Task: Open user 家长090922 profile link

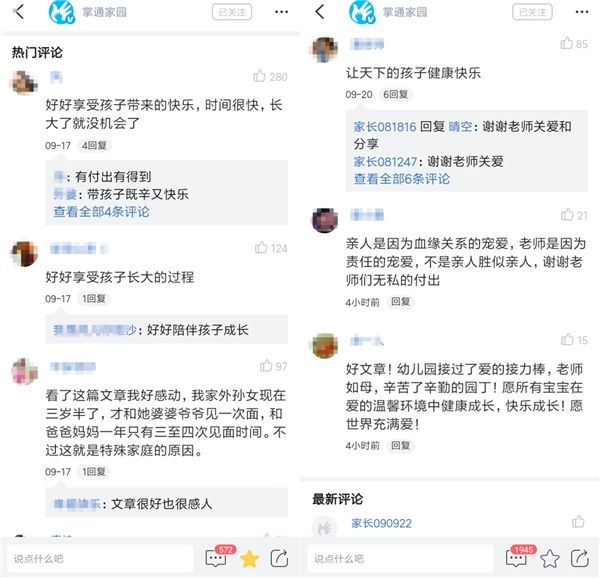Action: [x=382, y=523]
